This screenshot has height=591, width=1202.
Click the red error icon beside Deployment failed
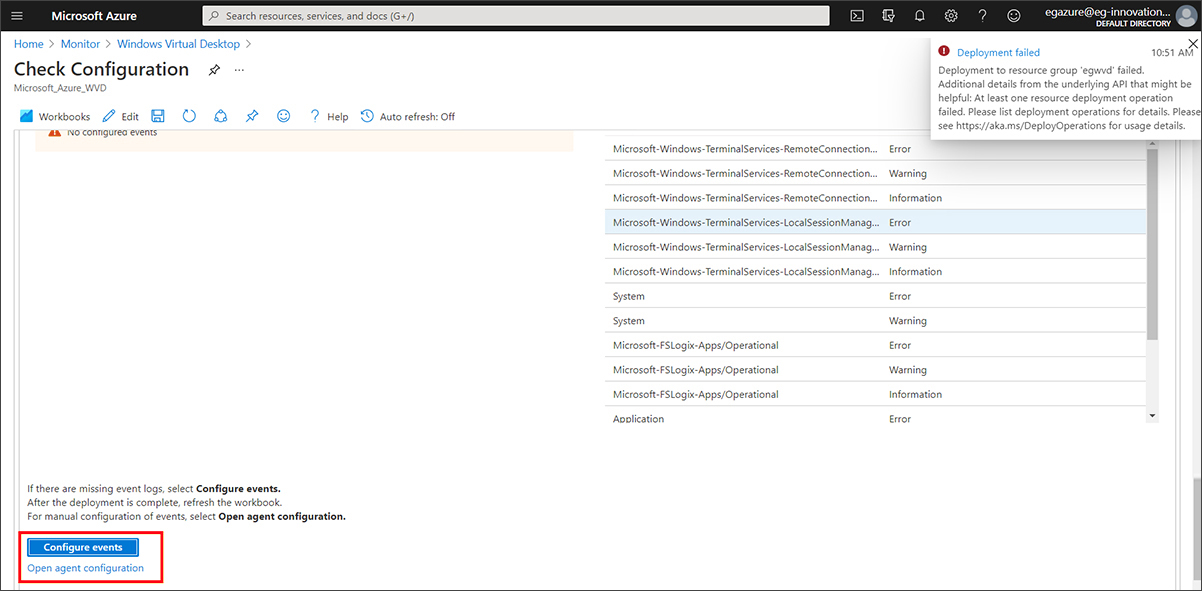[943, 52]
